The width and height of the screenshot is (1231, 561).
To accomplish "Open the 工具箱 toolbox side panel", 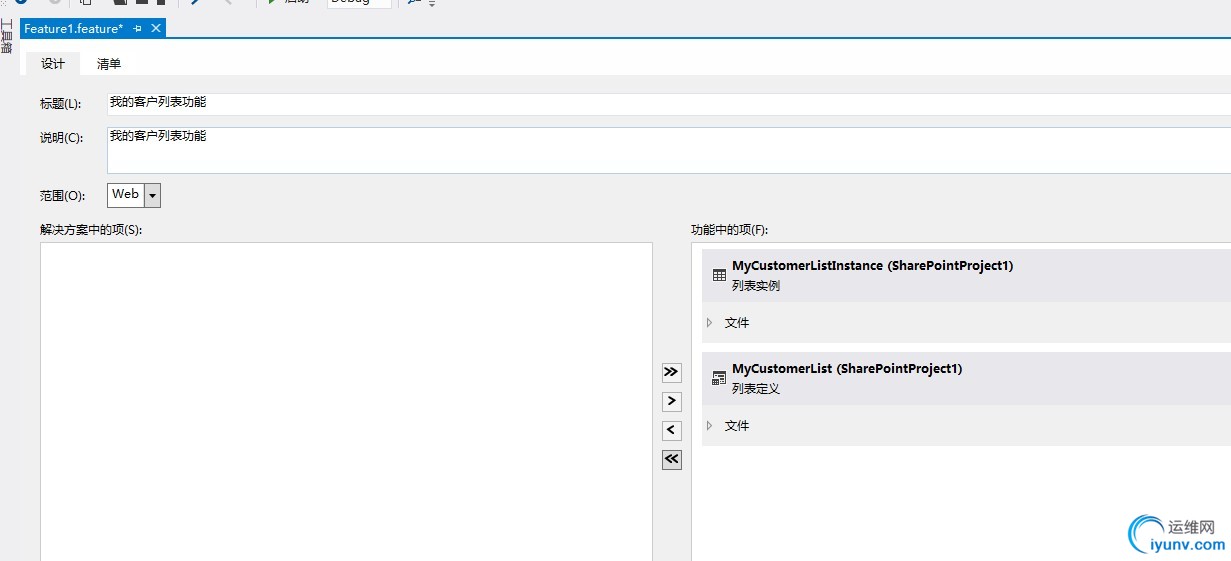I will tap(7, 34).
